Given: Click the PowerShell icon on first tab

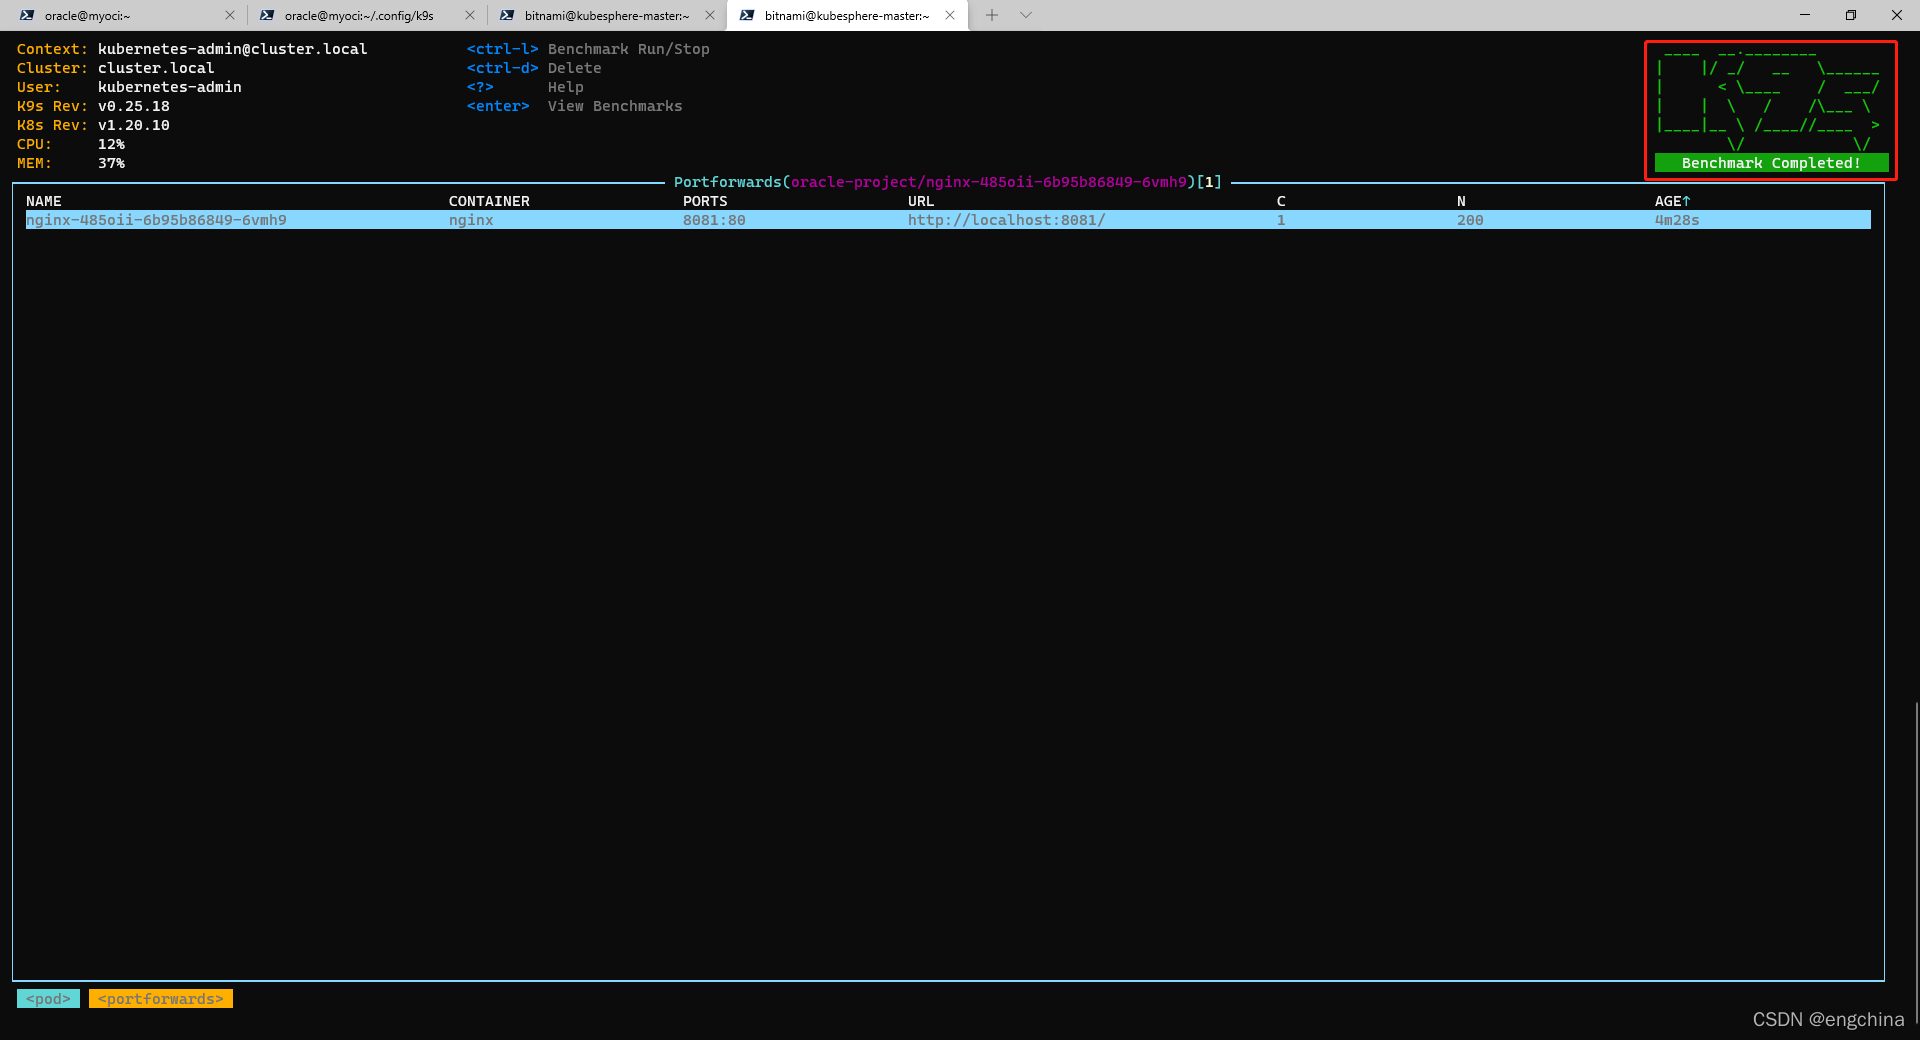Looking at the screenshot, I should click(x=27, y=15).
